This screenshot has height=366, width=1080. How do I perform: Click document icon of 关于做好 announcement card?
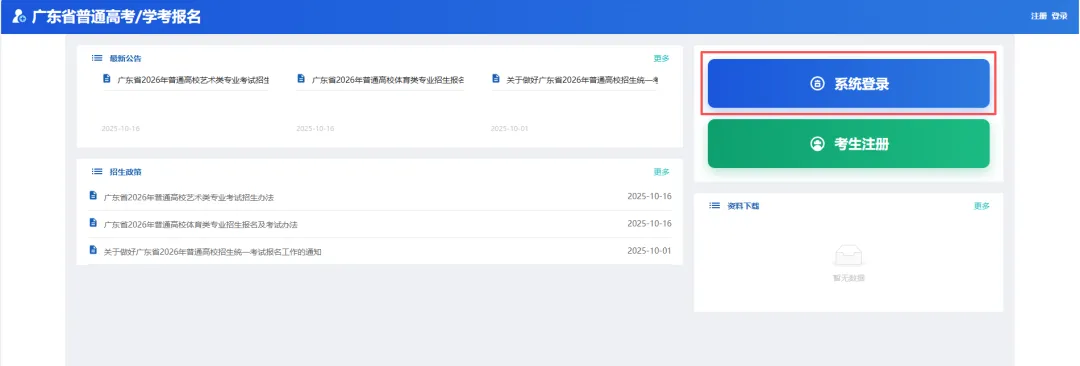pyautogui.click(x=496, y=79)
